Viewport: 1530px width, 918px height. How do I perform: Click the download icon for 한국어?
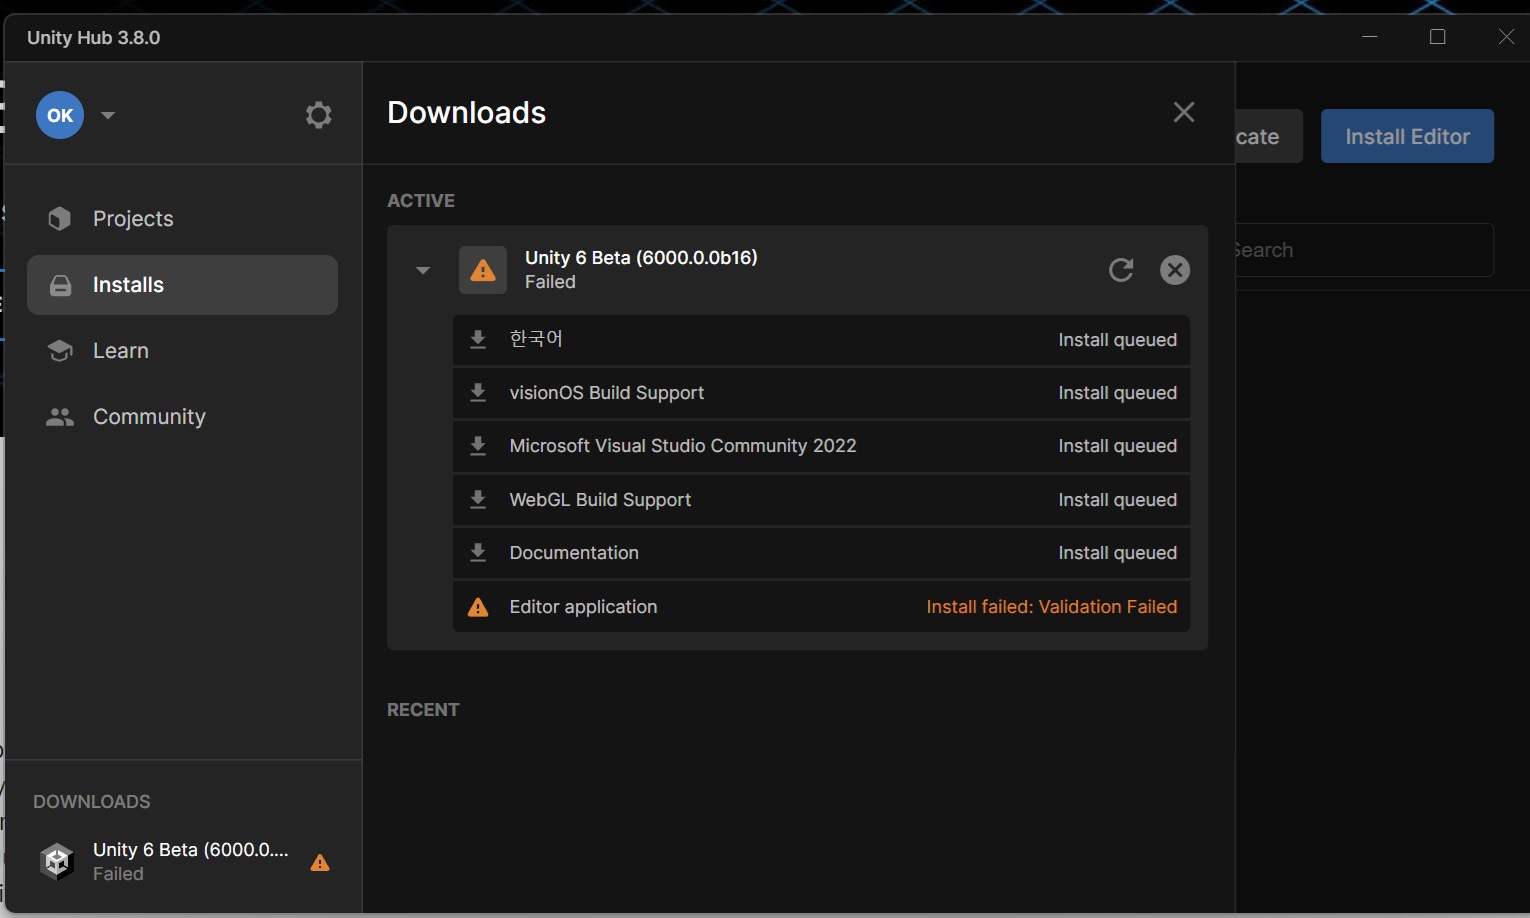pos(478,340)
